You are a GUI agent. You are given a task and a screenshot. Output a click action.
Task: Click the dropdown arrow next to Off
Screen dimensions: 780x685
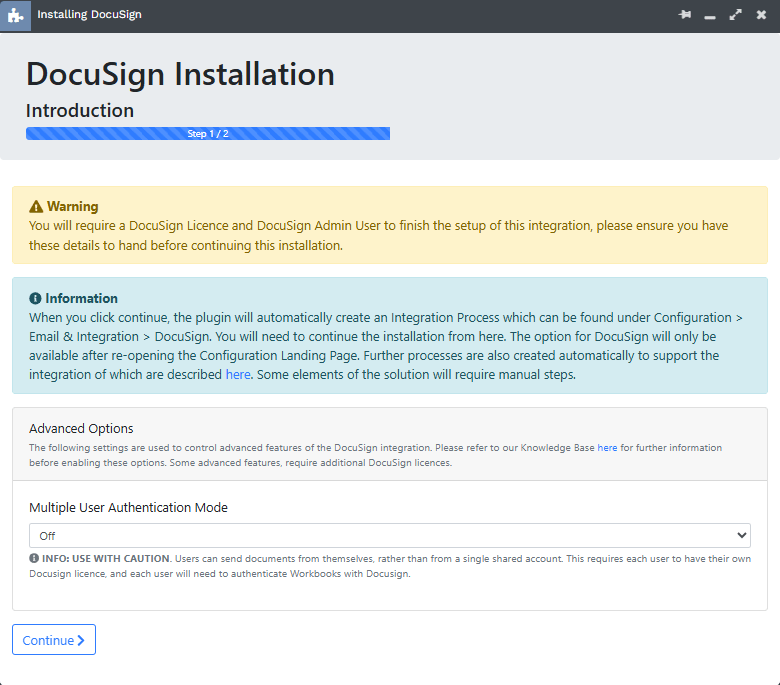(x=741, y=535)
